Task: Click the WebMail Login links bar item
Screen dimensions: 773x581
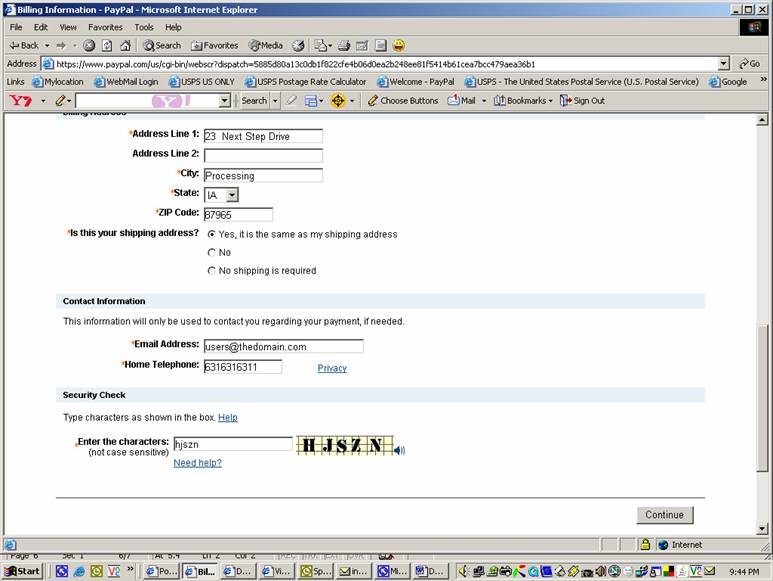Action: [126, 82]
